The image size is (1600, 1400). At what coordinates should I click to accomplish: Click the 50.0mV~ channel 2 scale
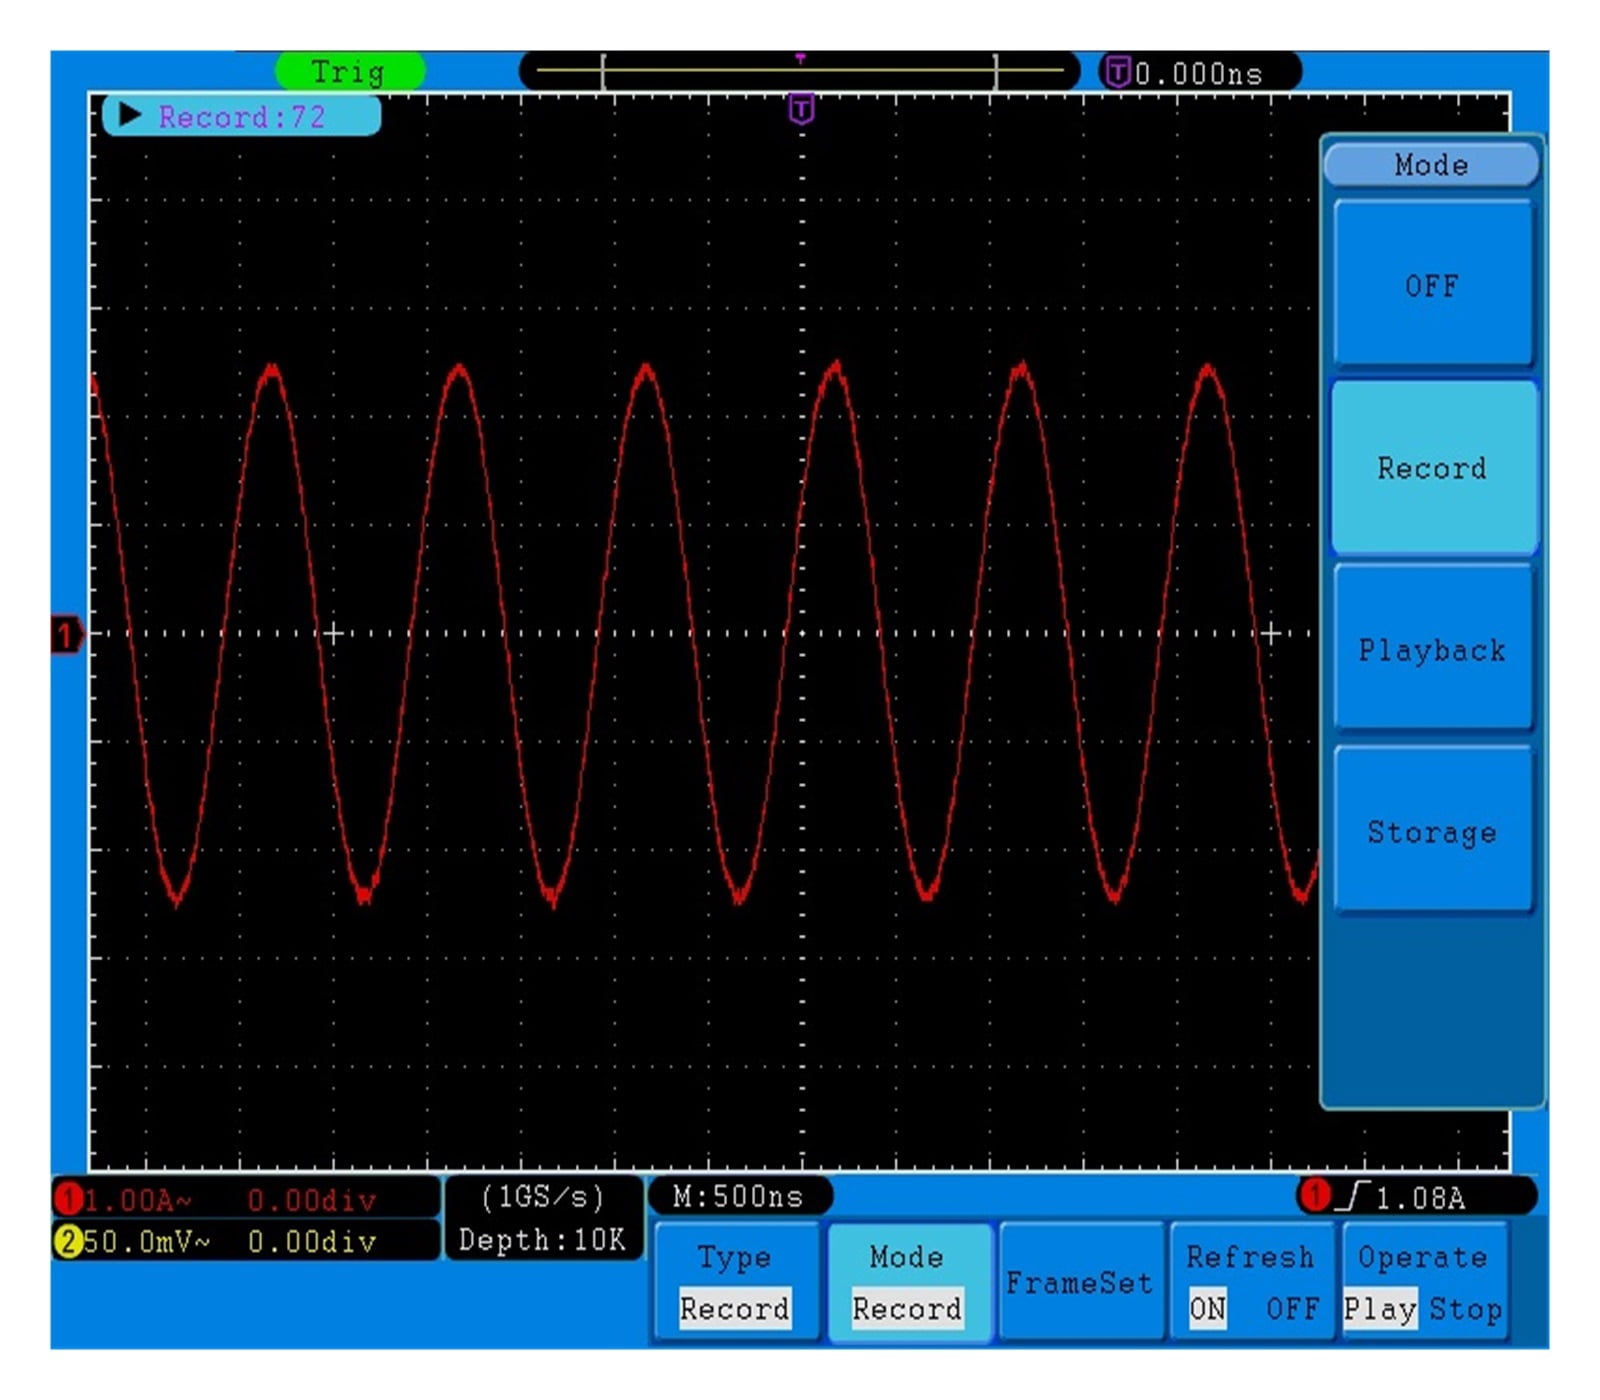148,1242
